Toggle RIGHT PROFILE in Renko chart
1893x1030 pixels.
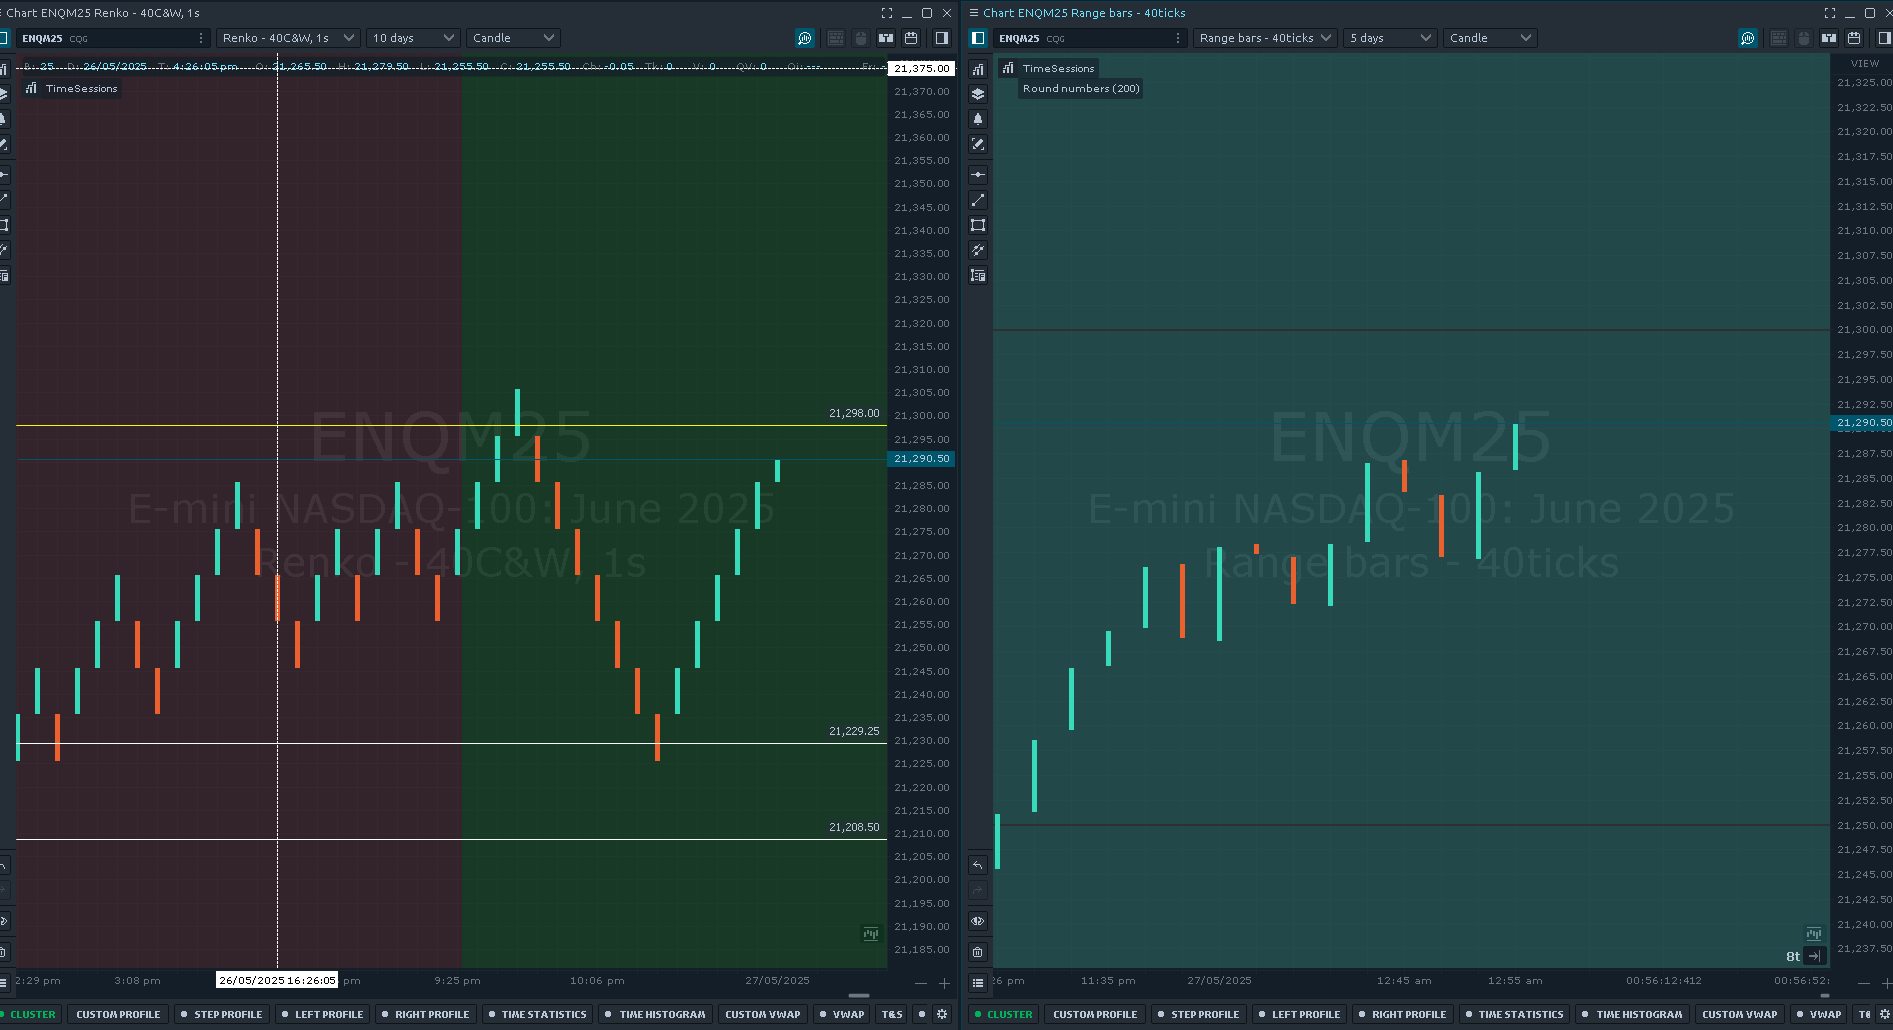click(425, 1014)
